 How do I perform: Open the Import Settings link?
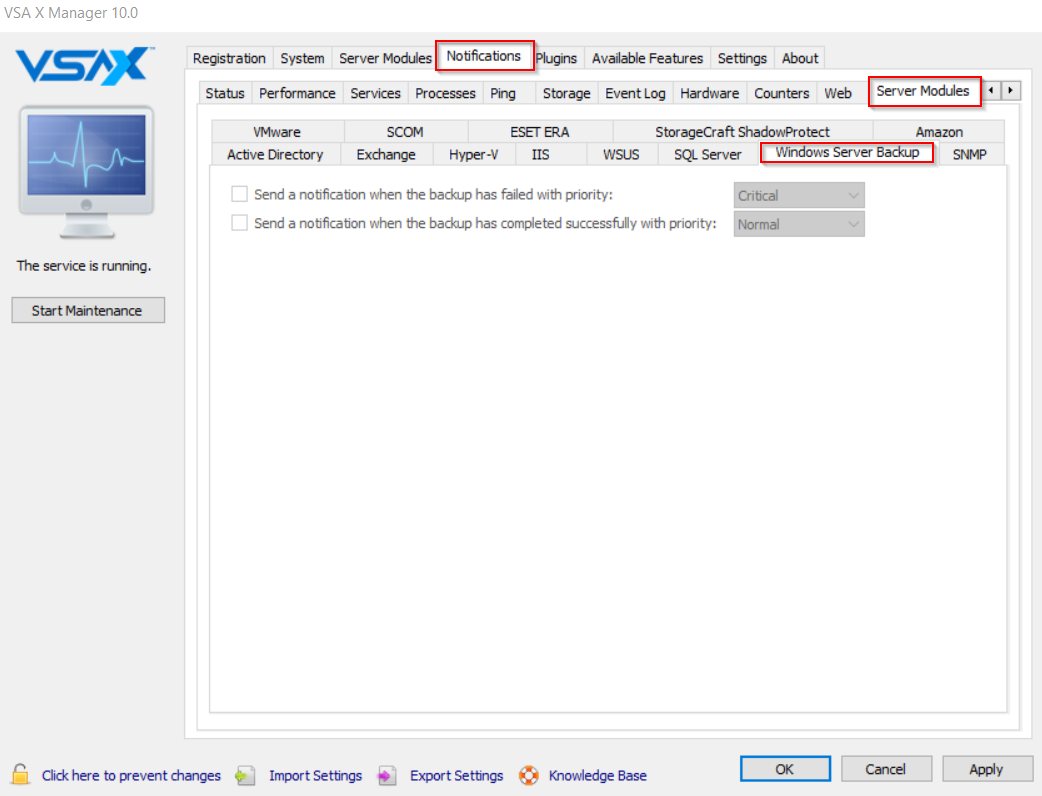pyautogui.click(x=316, y=775)
